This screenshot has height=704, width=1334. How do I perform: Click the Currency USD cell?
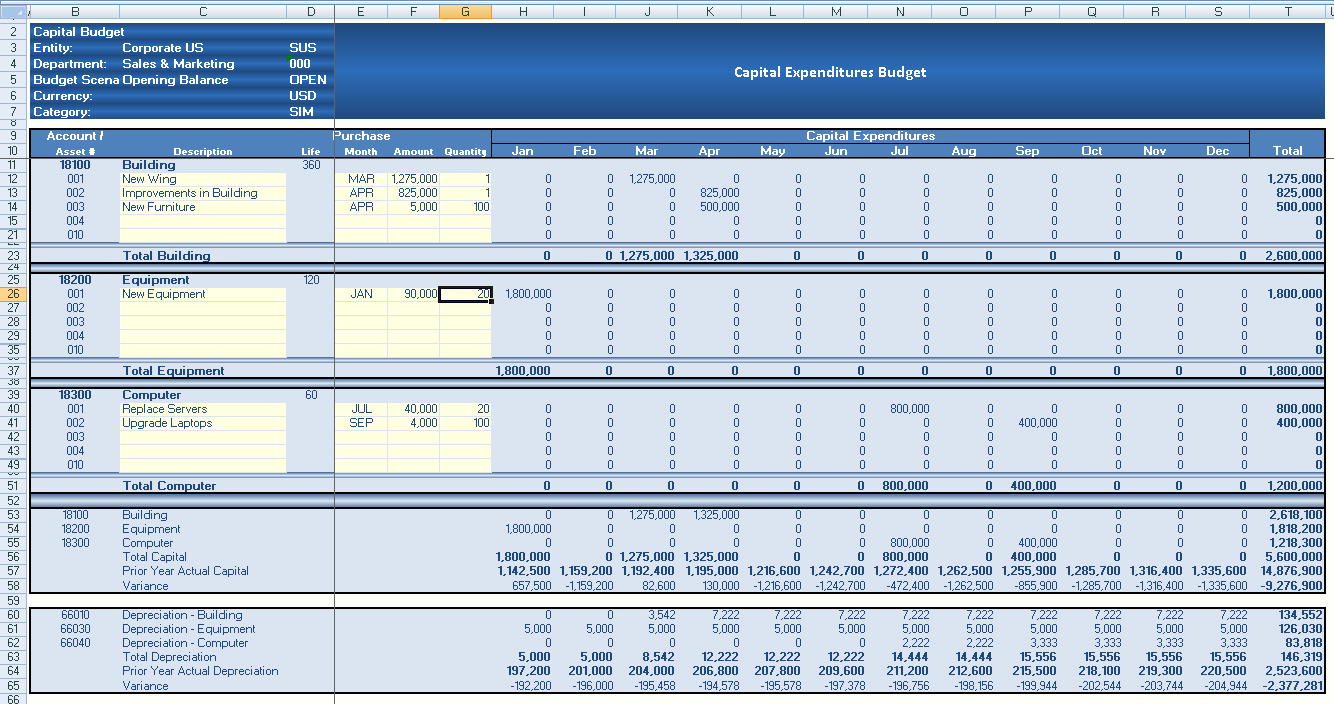(302, 96)
